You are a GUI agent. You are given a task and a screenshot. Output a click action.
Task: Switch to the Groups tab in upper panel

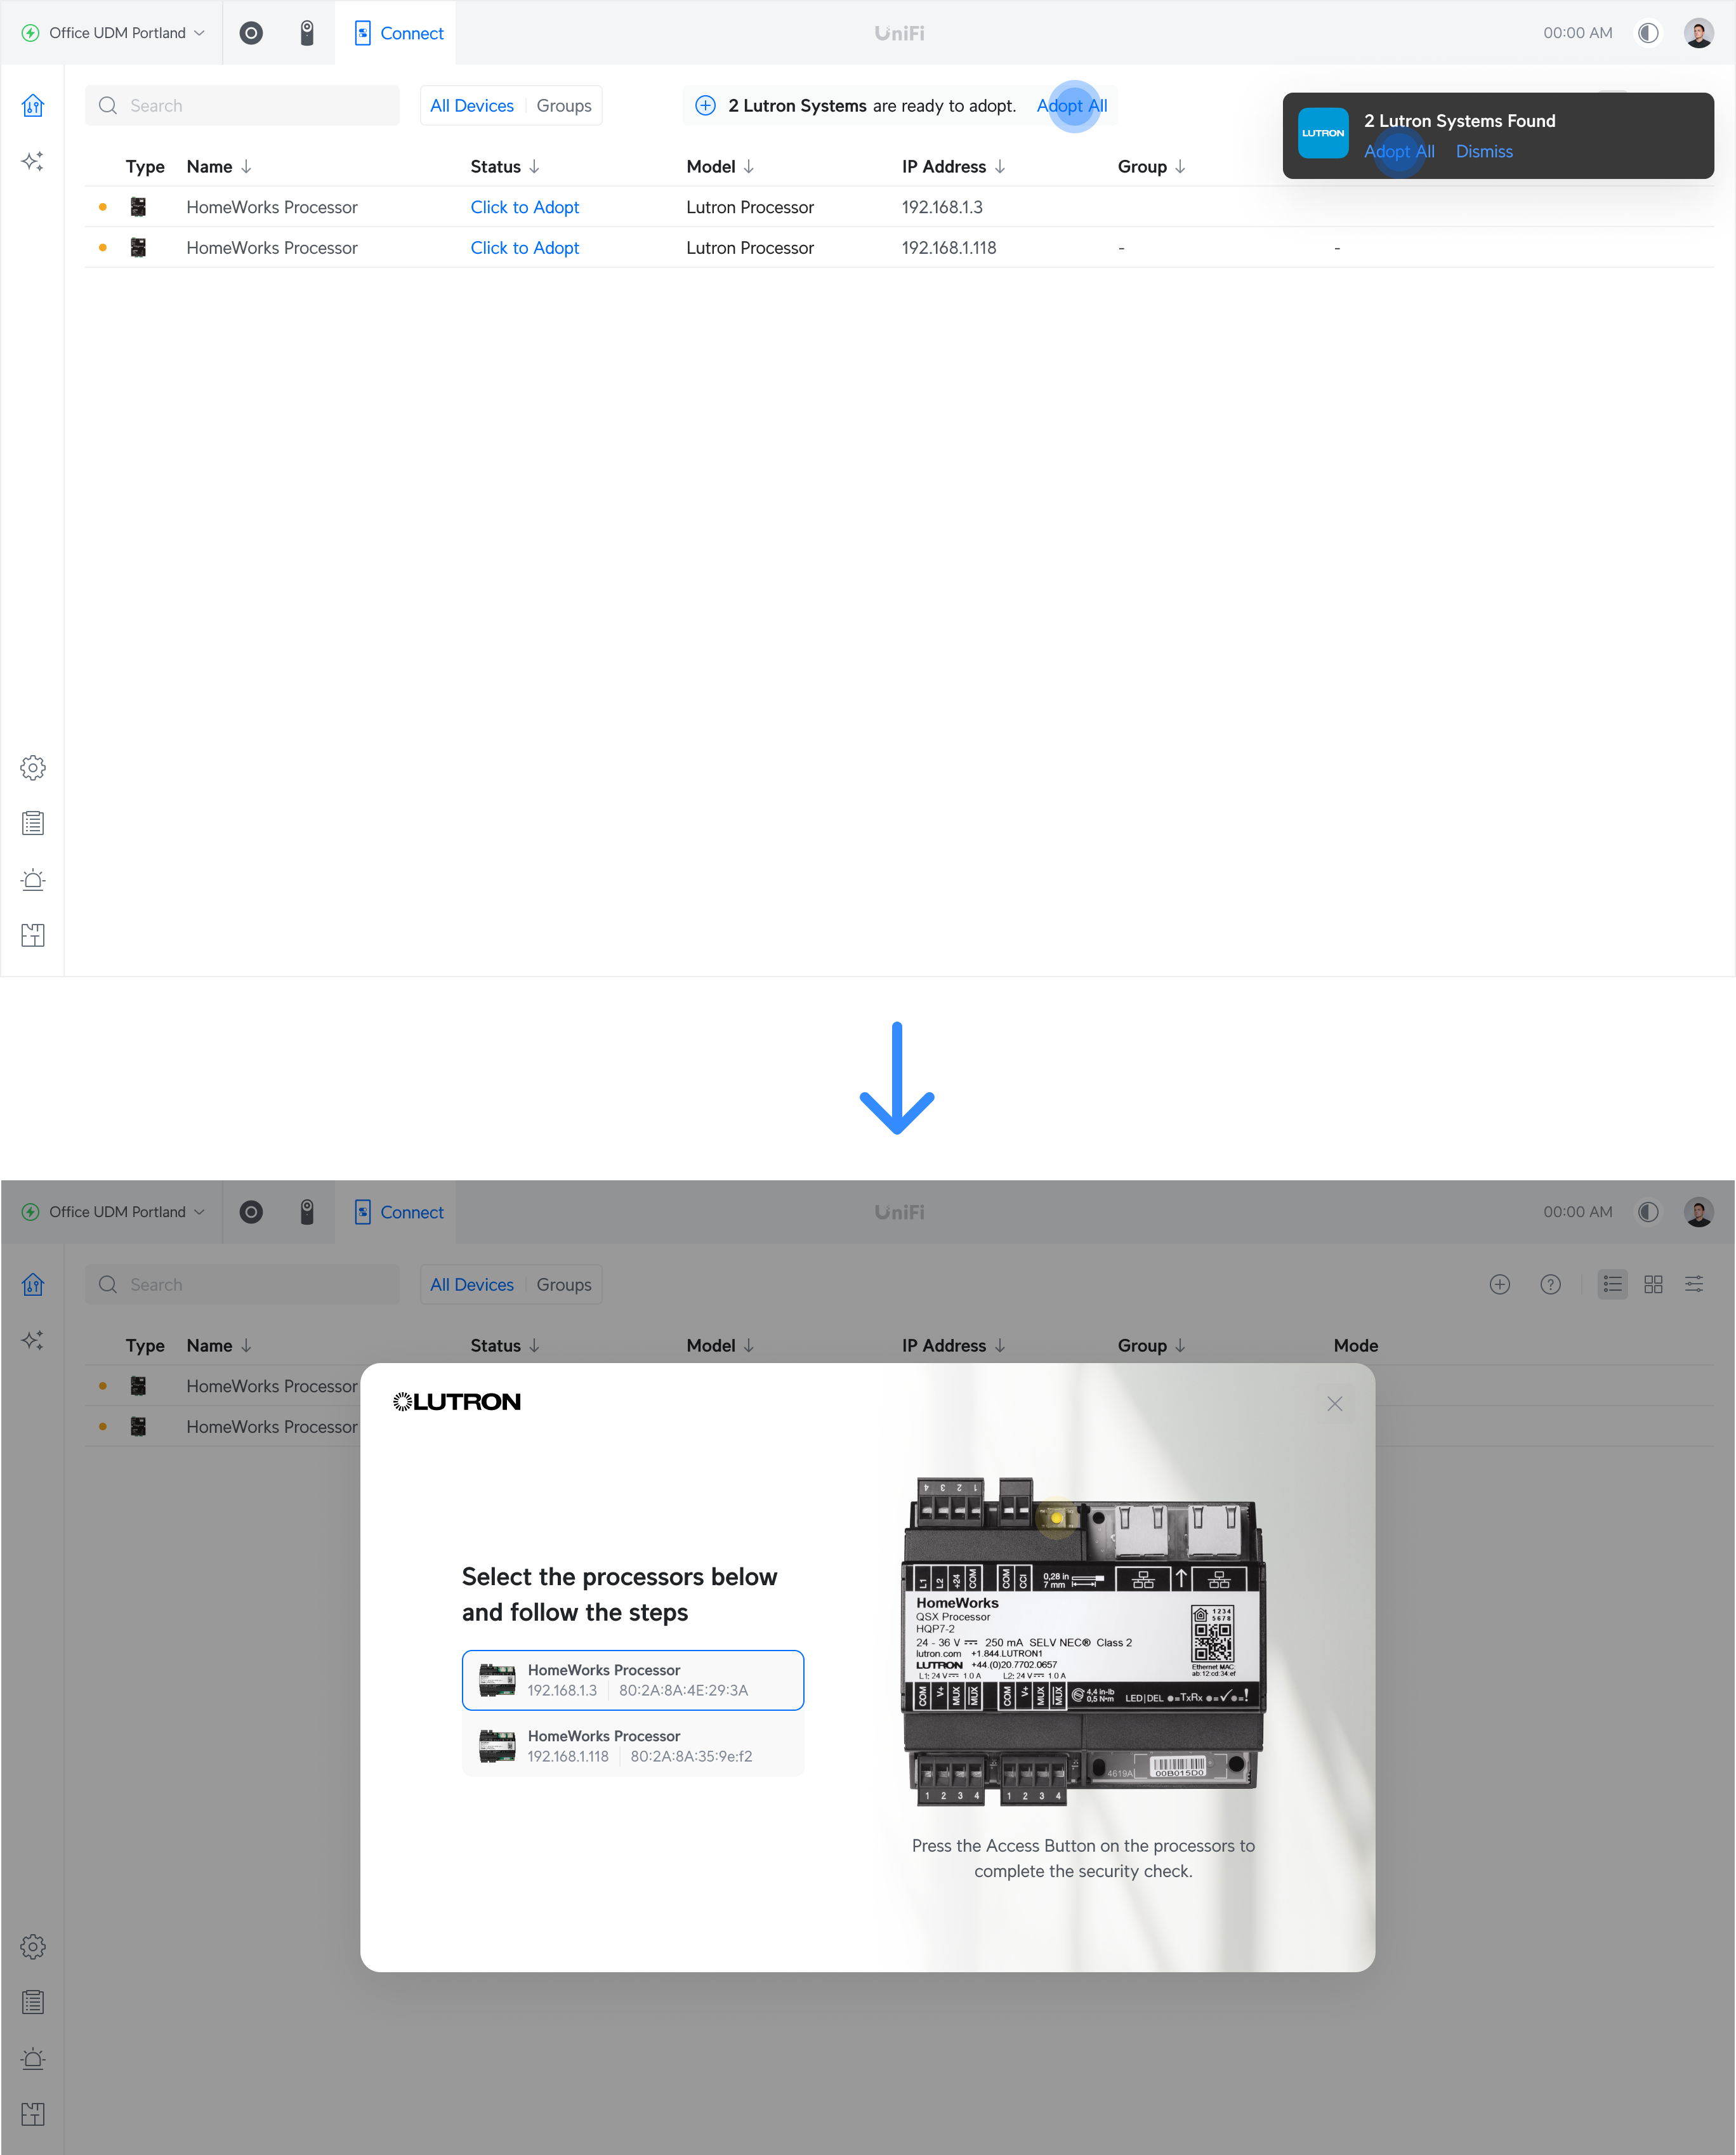(x=564, y=106)
